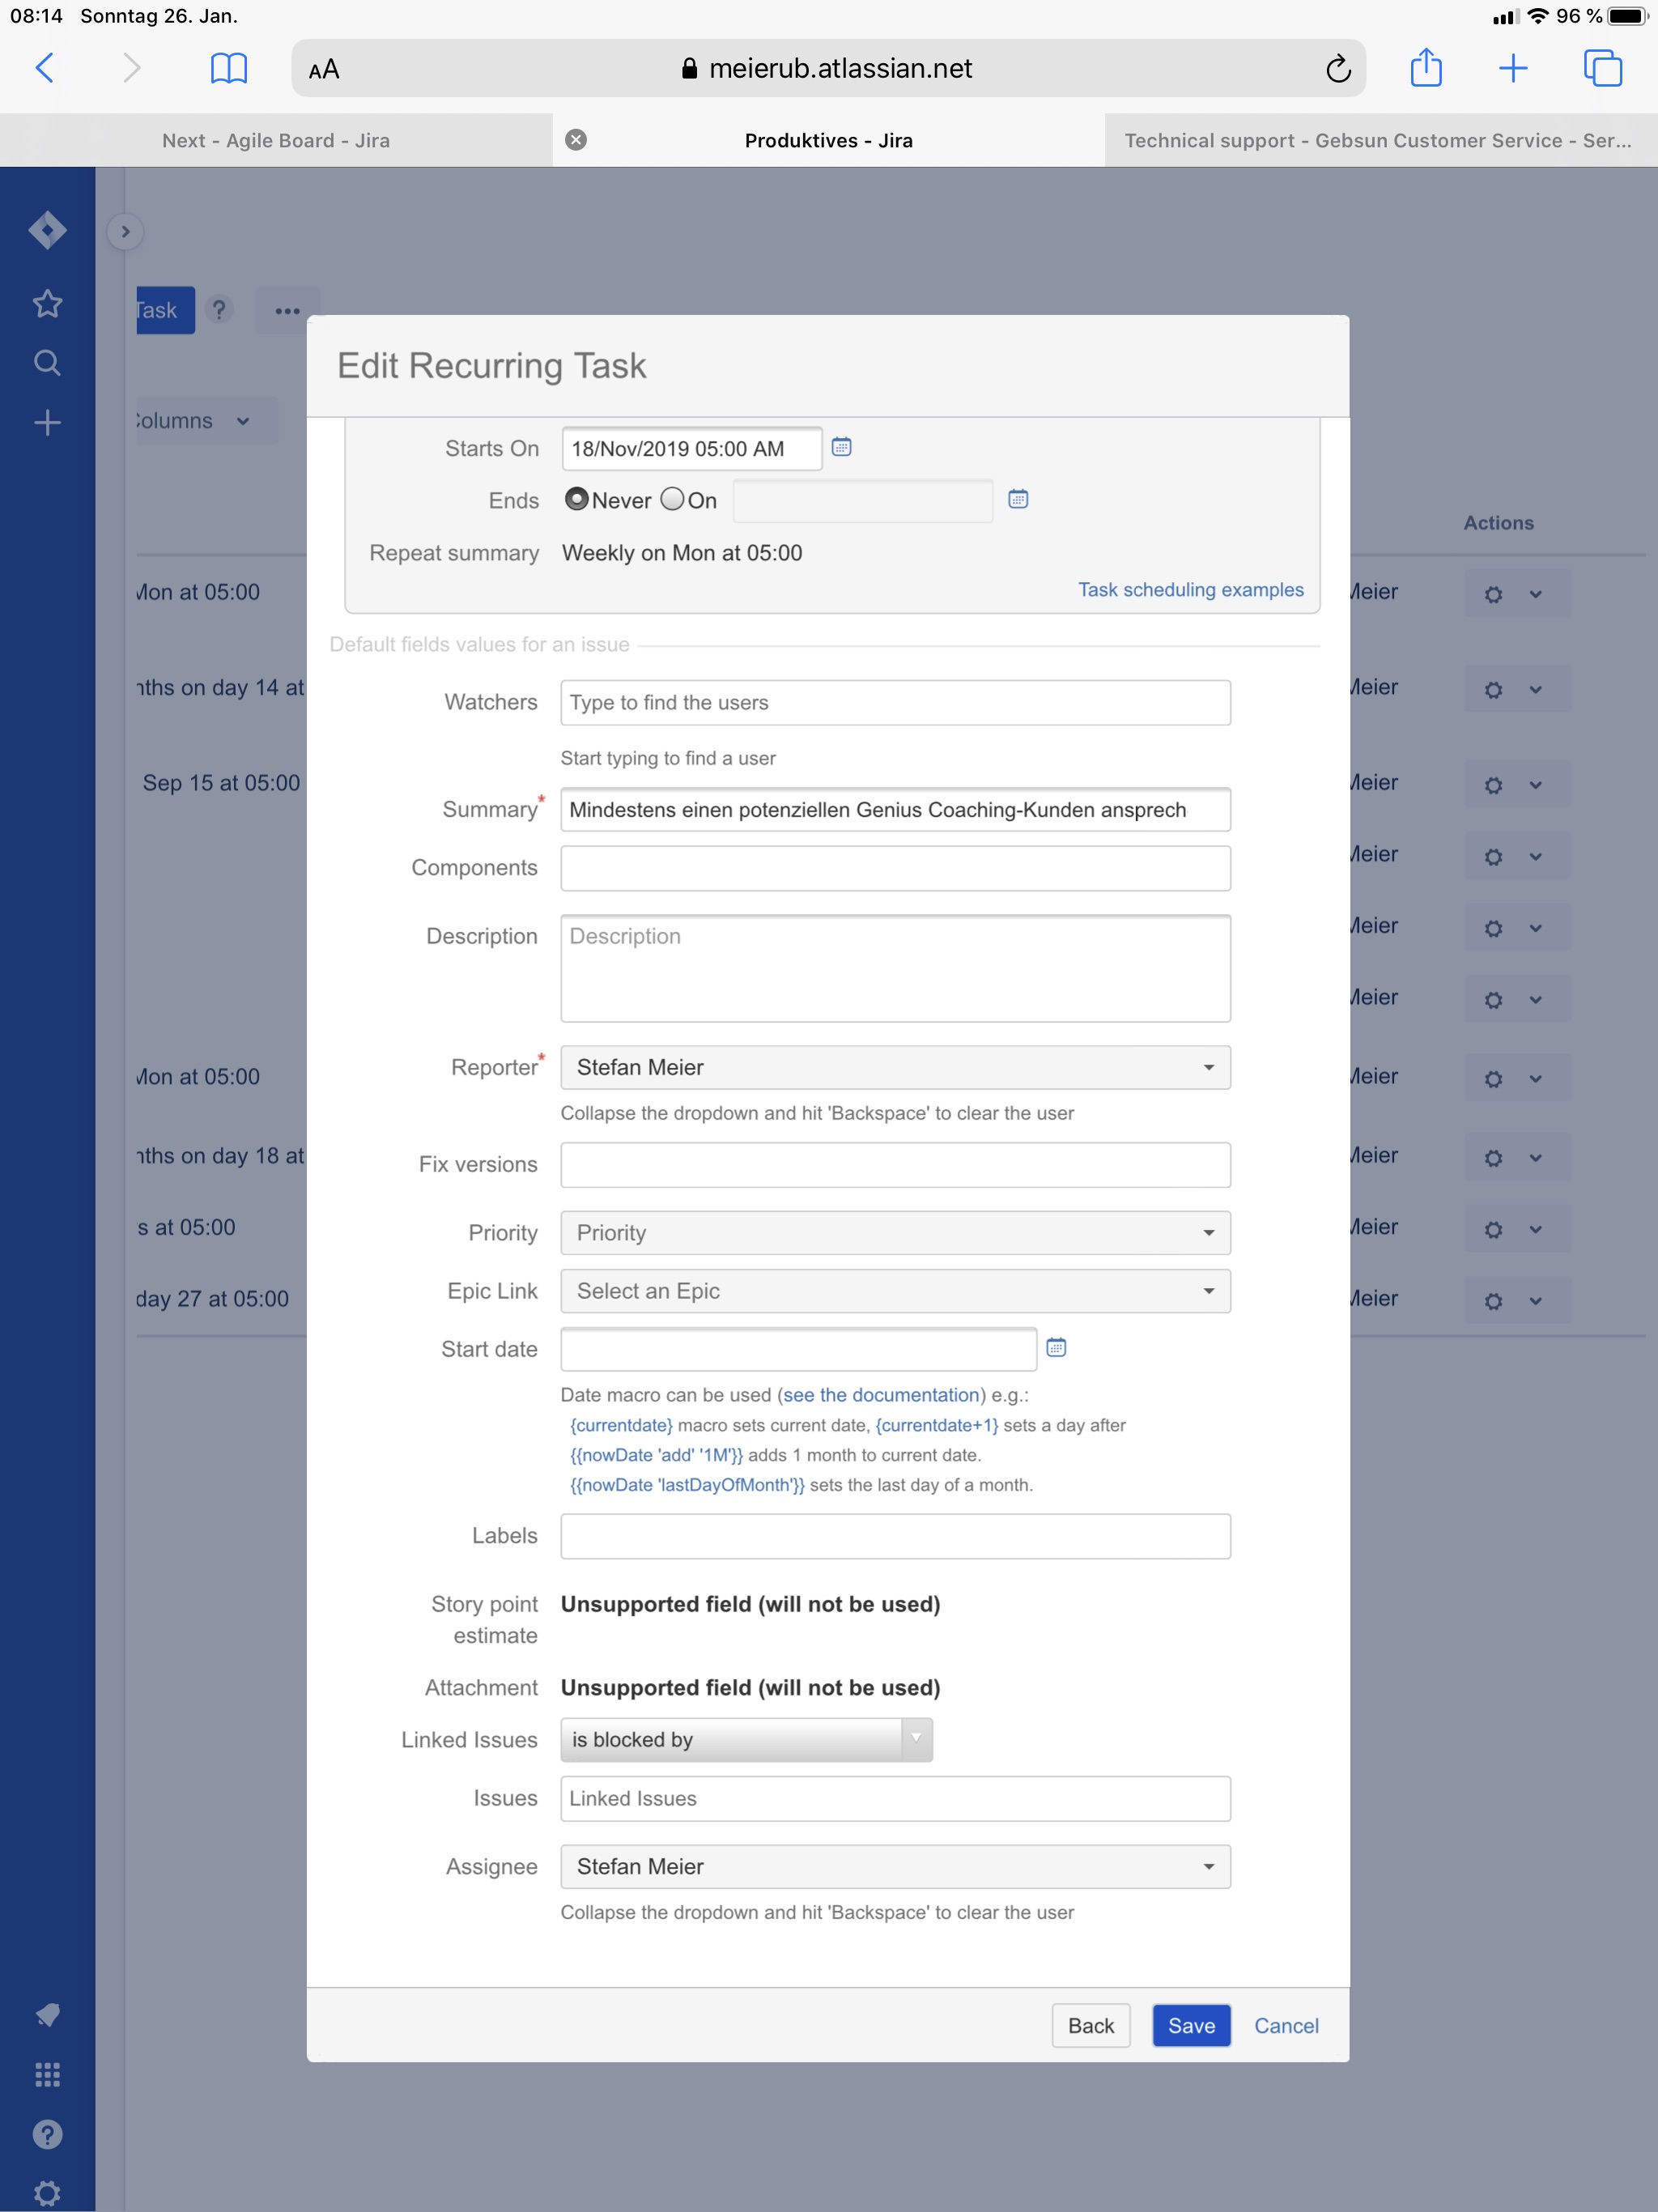The height and width of the screenshot is (2212, 1658).
Task: Switch to the Next - Agile Board tab
Action: coord(276,140)
